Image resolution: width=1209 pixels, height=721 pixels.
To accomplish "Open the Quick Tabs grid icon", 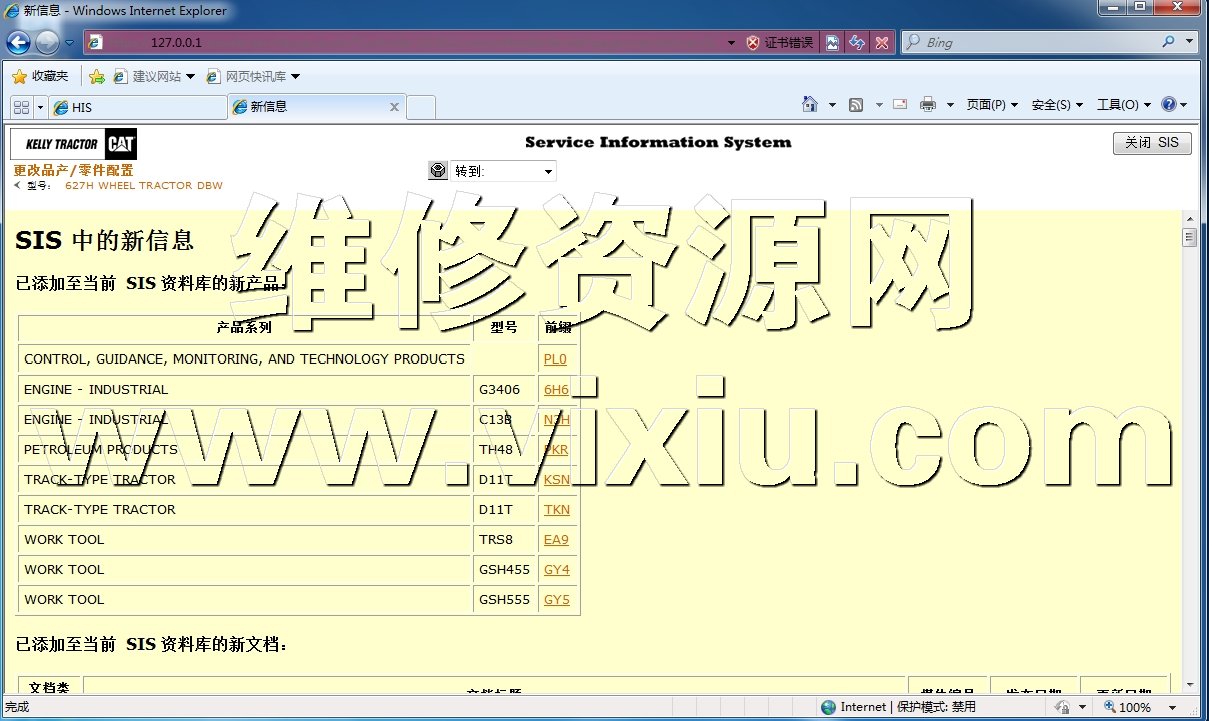I will (x=21, y=107).
